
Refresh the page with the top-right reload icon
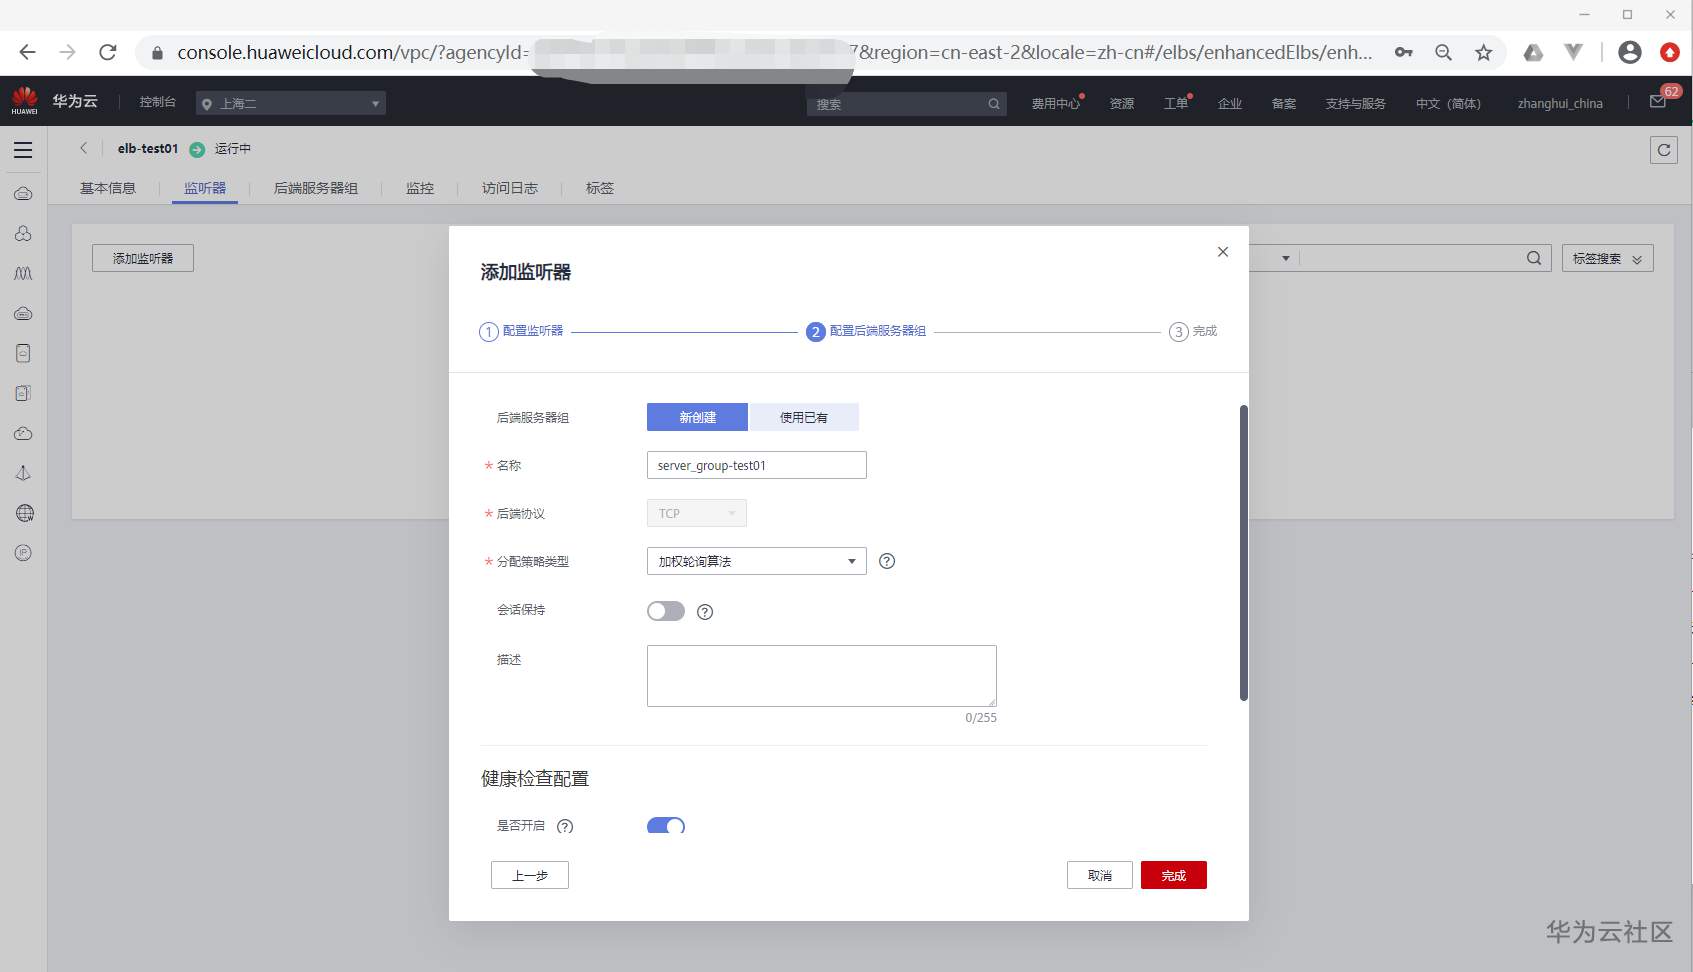(1663, 150)
